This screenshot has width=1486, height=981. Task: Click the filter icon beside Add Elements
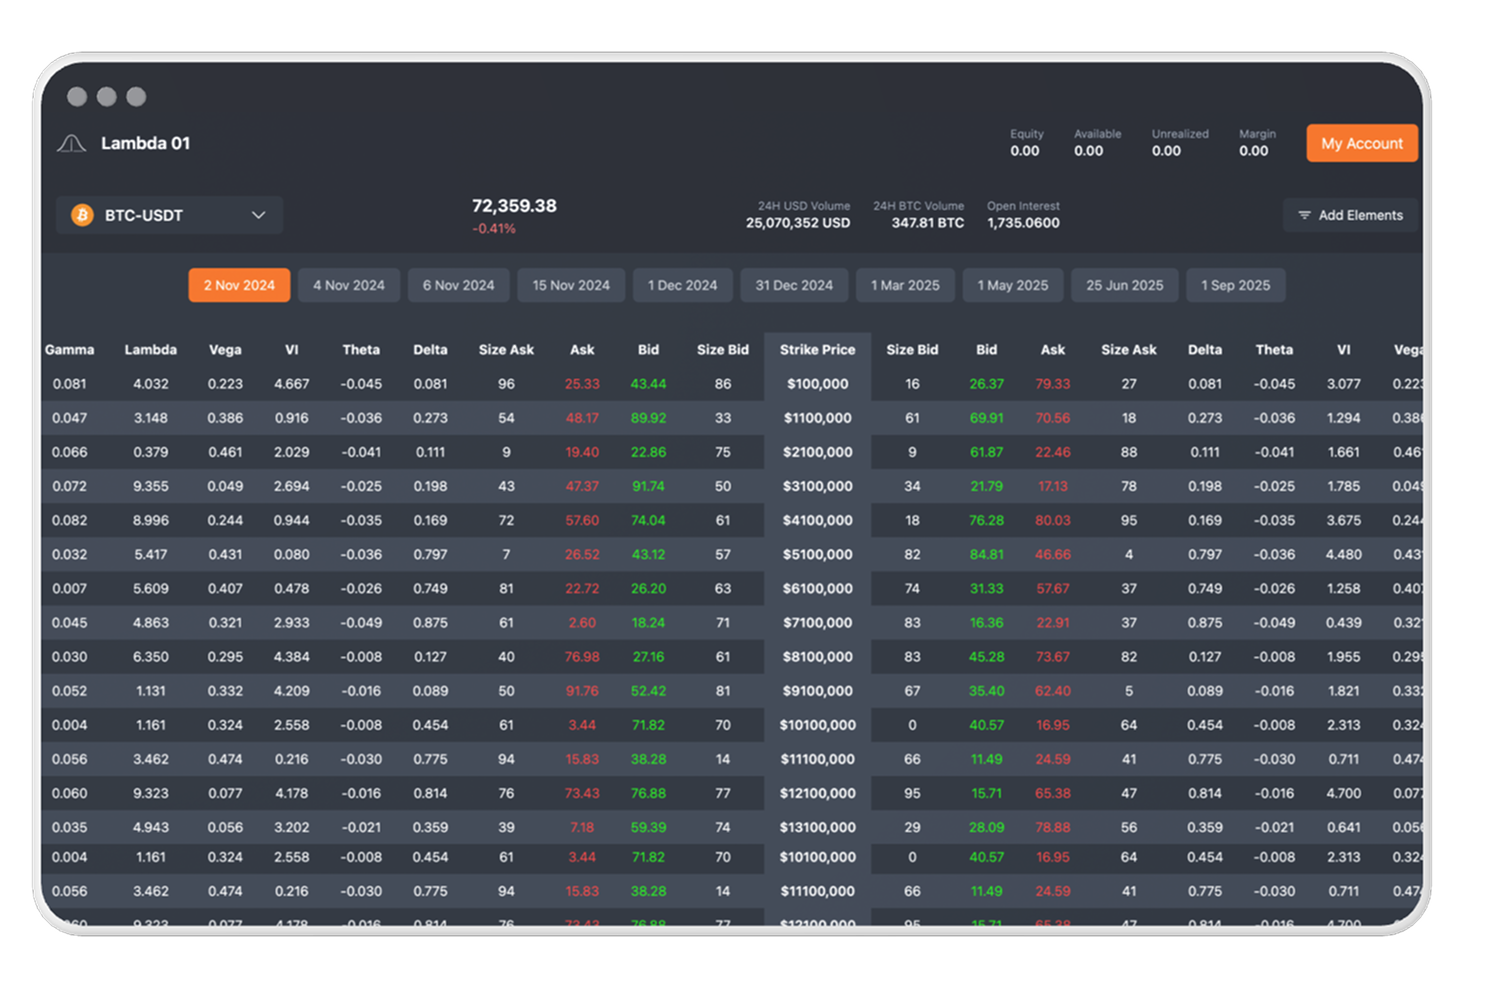(1304, 215)
